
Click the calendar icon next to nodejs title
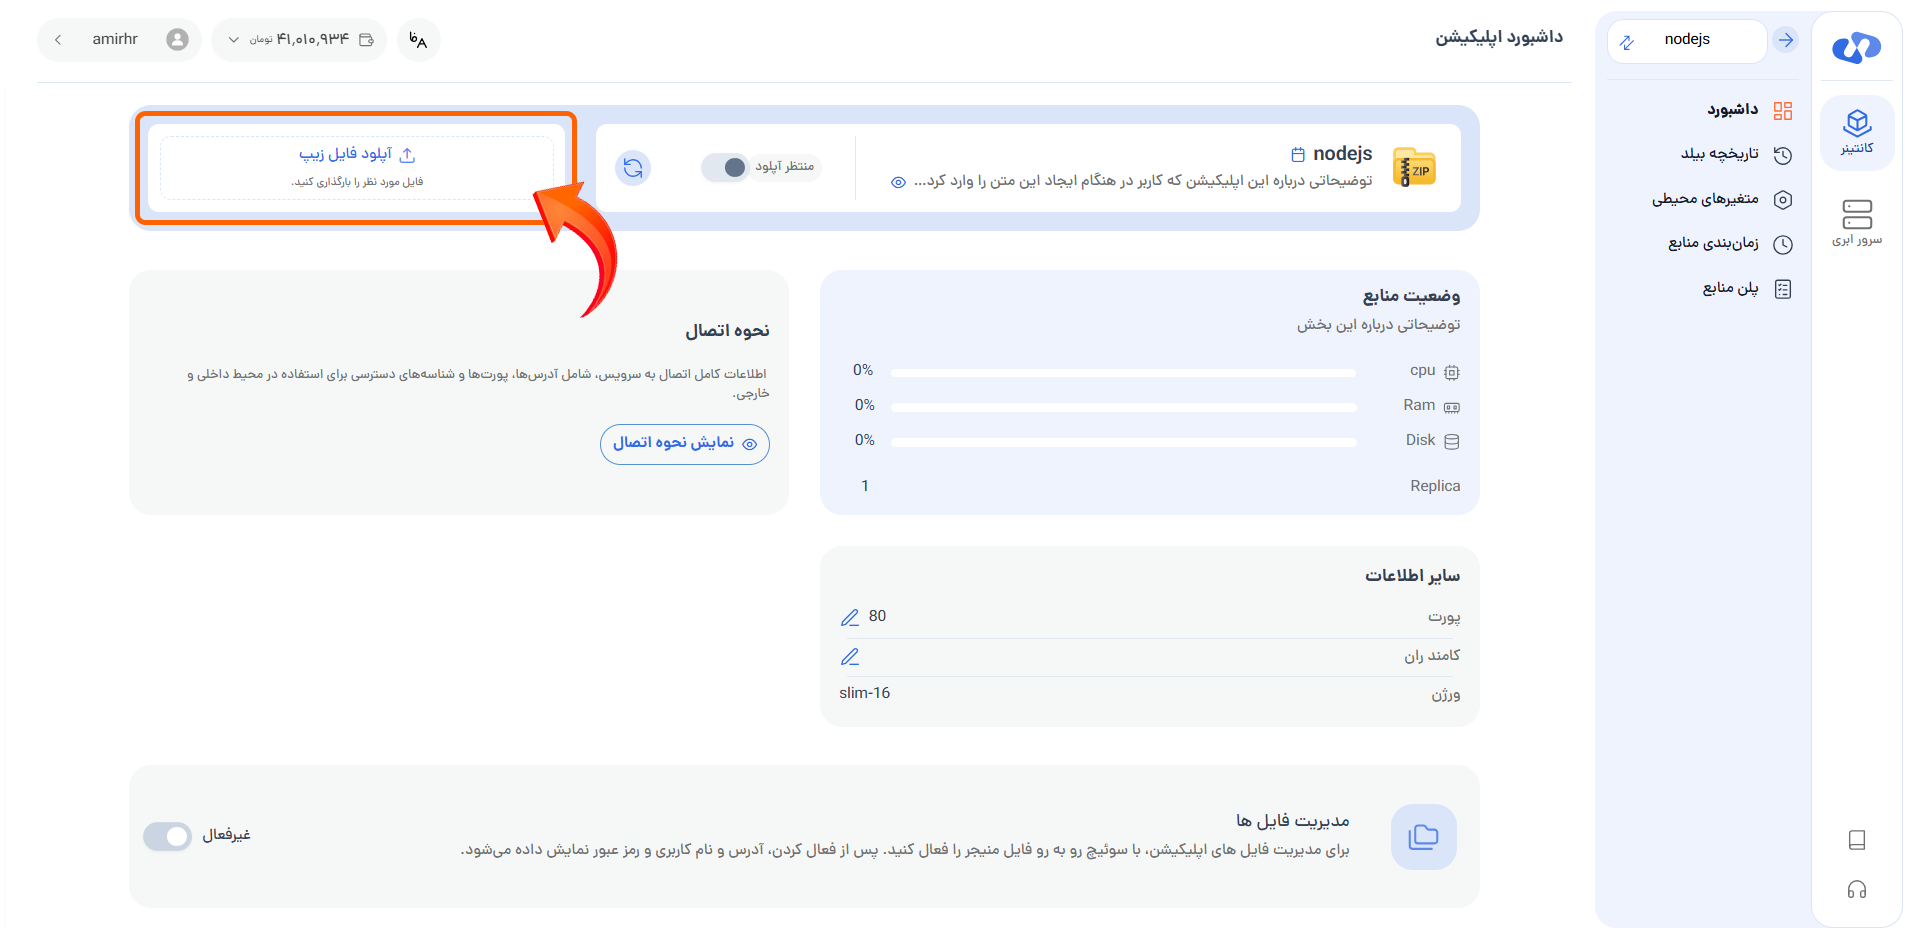1298,154
